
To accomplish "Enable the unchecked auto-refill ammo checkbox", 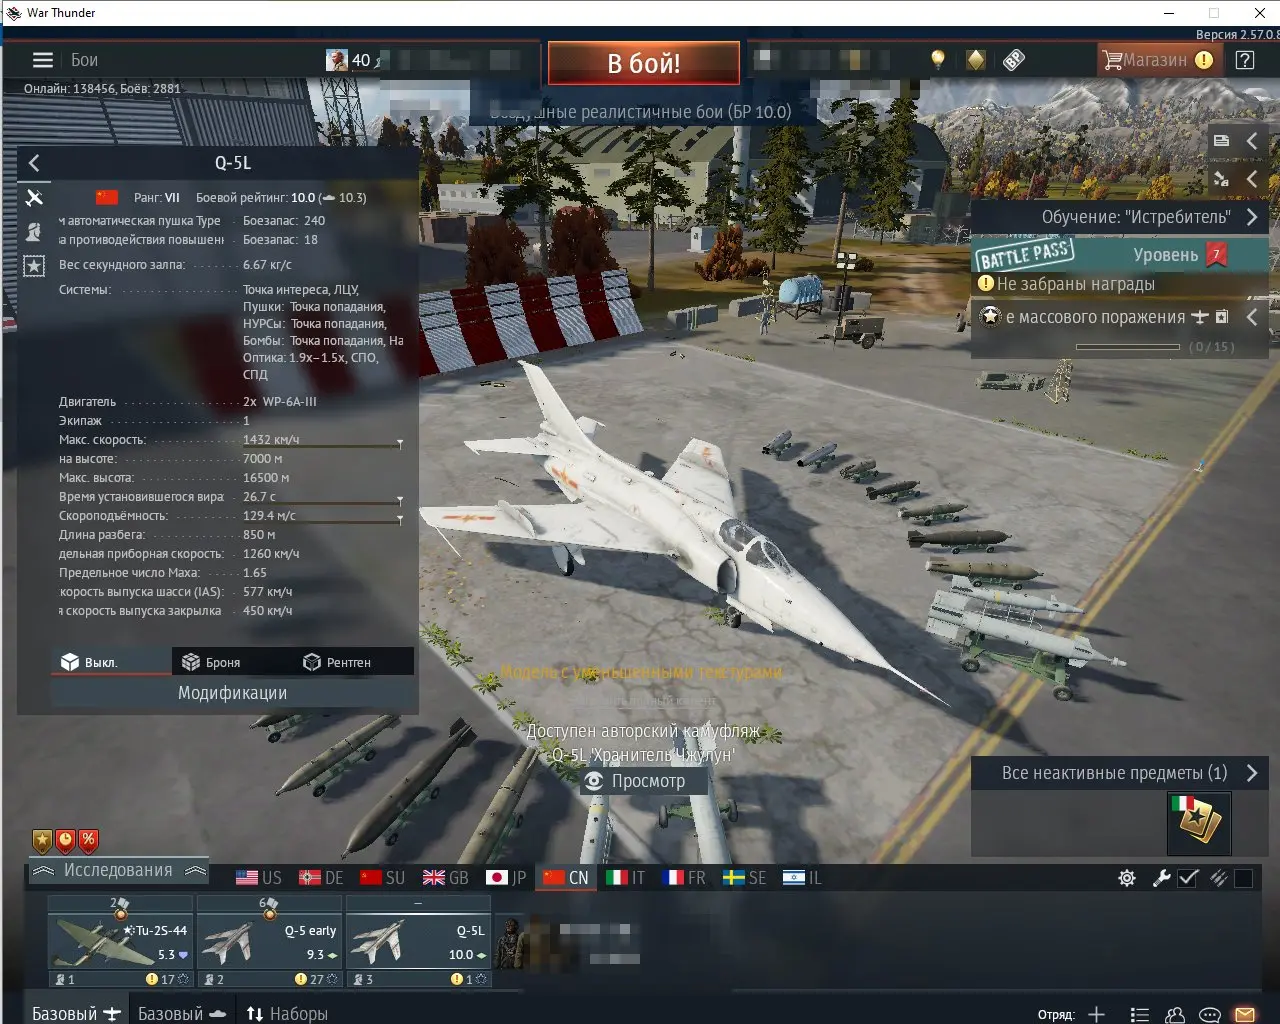I will (x=1243, y=878).
